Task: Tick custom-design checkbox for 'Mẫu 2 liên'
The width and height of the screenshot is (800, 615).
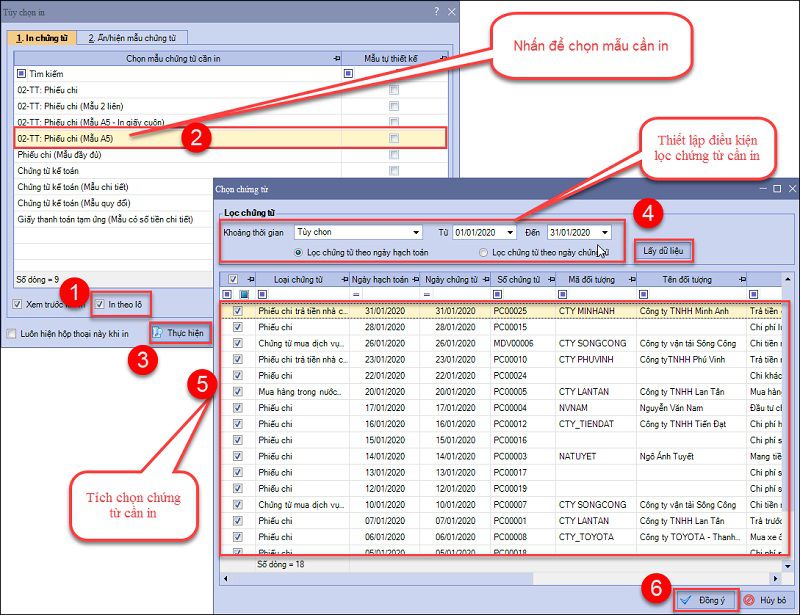Action: pos(394,106)
